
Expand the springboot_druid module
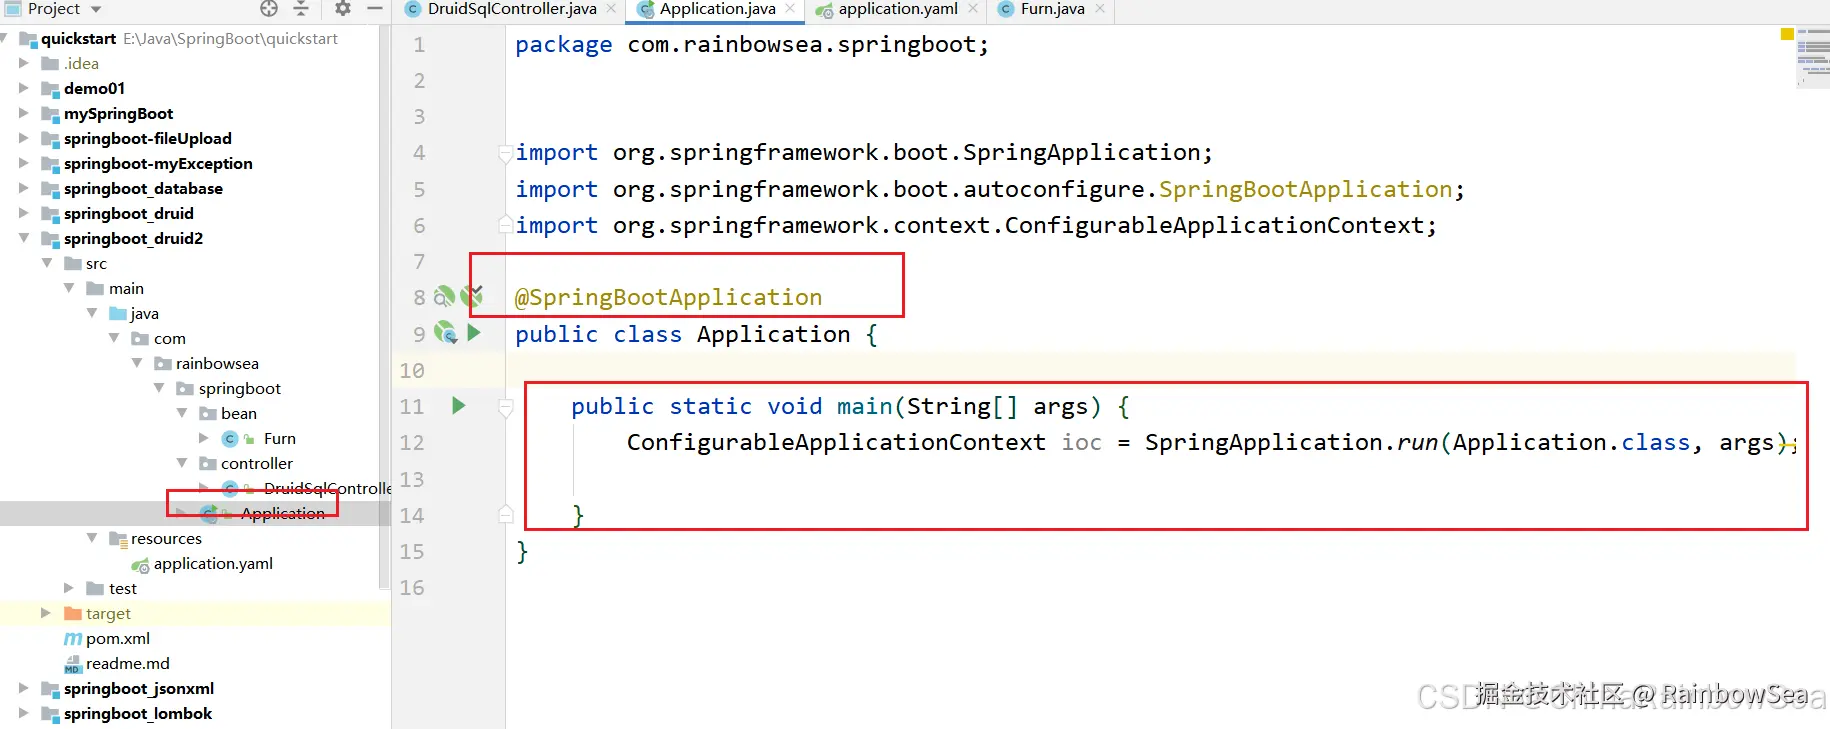click(x=24, y=213)
